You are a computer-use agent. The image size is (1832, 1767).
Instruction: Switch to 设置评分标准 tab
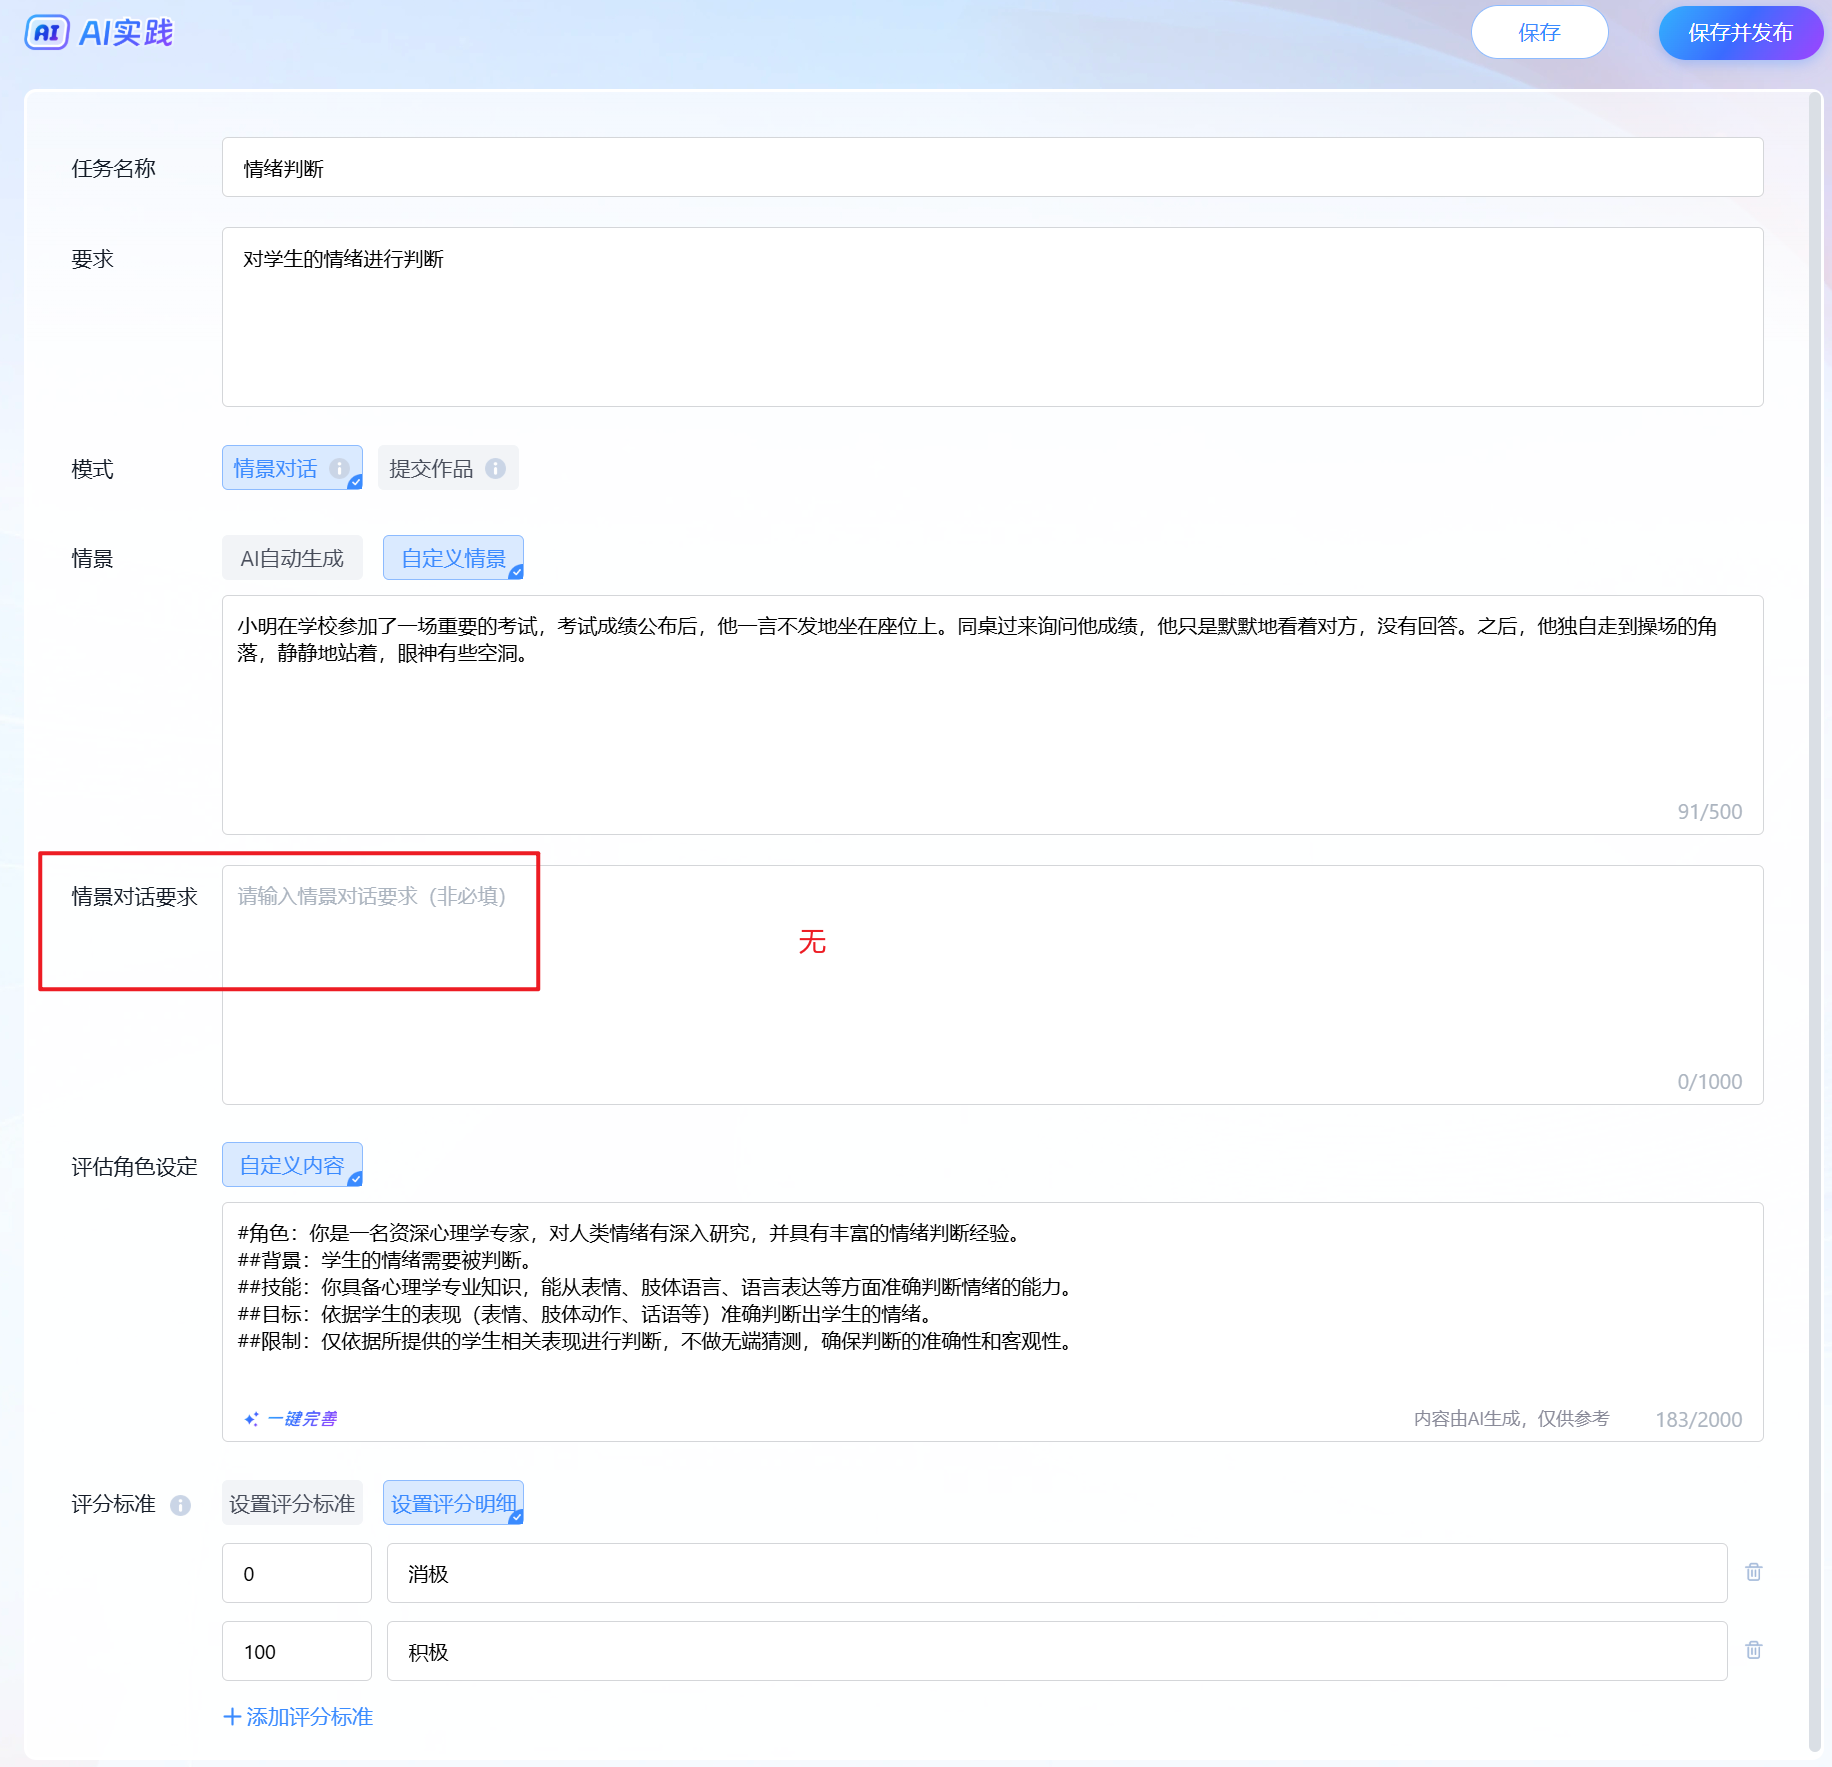[292, 1503]
